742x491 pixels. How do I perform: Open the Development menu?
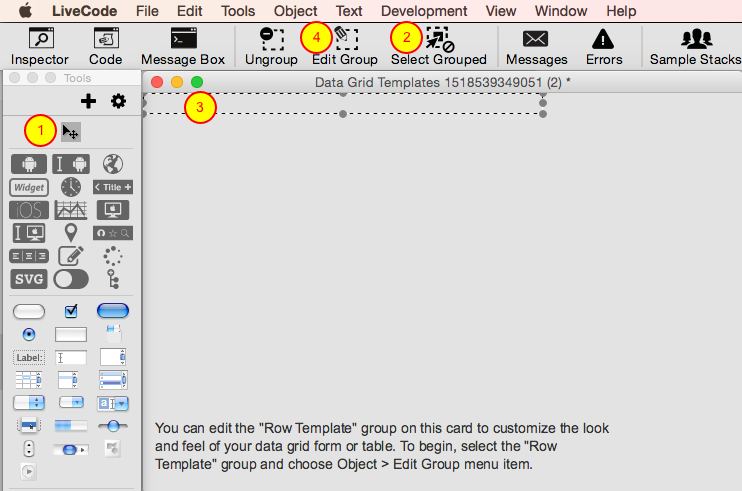pyautogui.click(x=424, y=11)
